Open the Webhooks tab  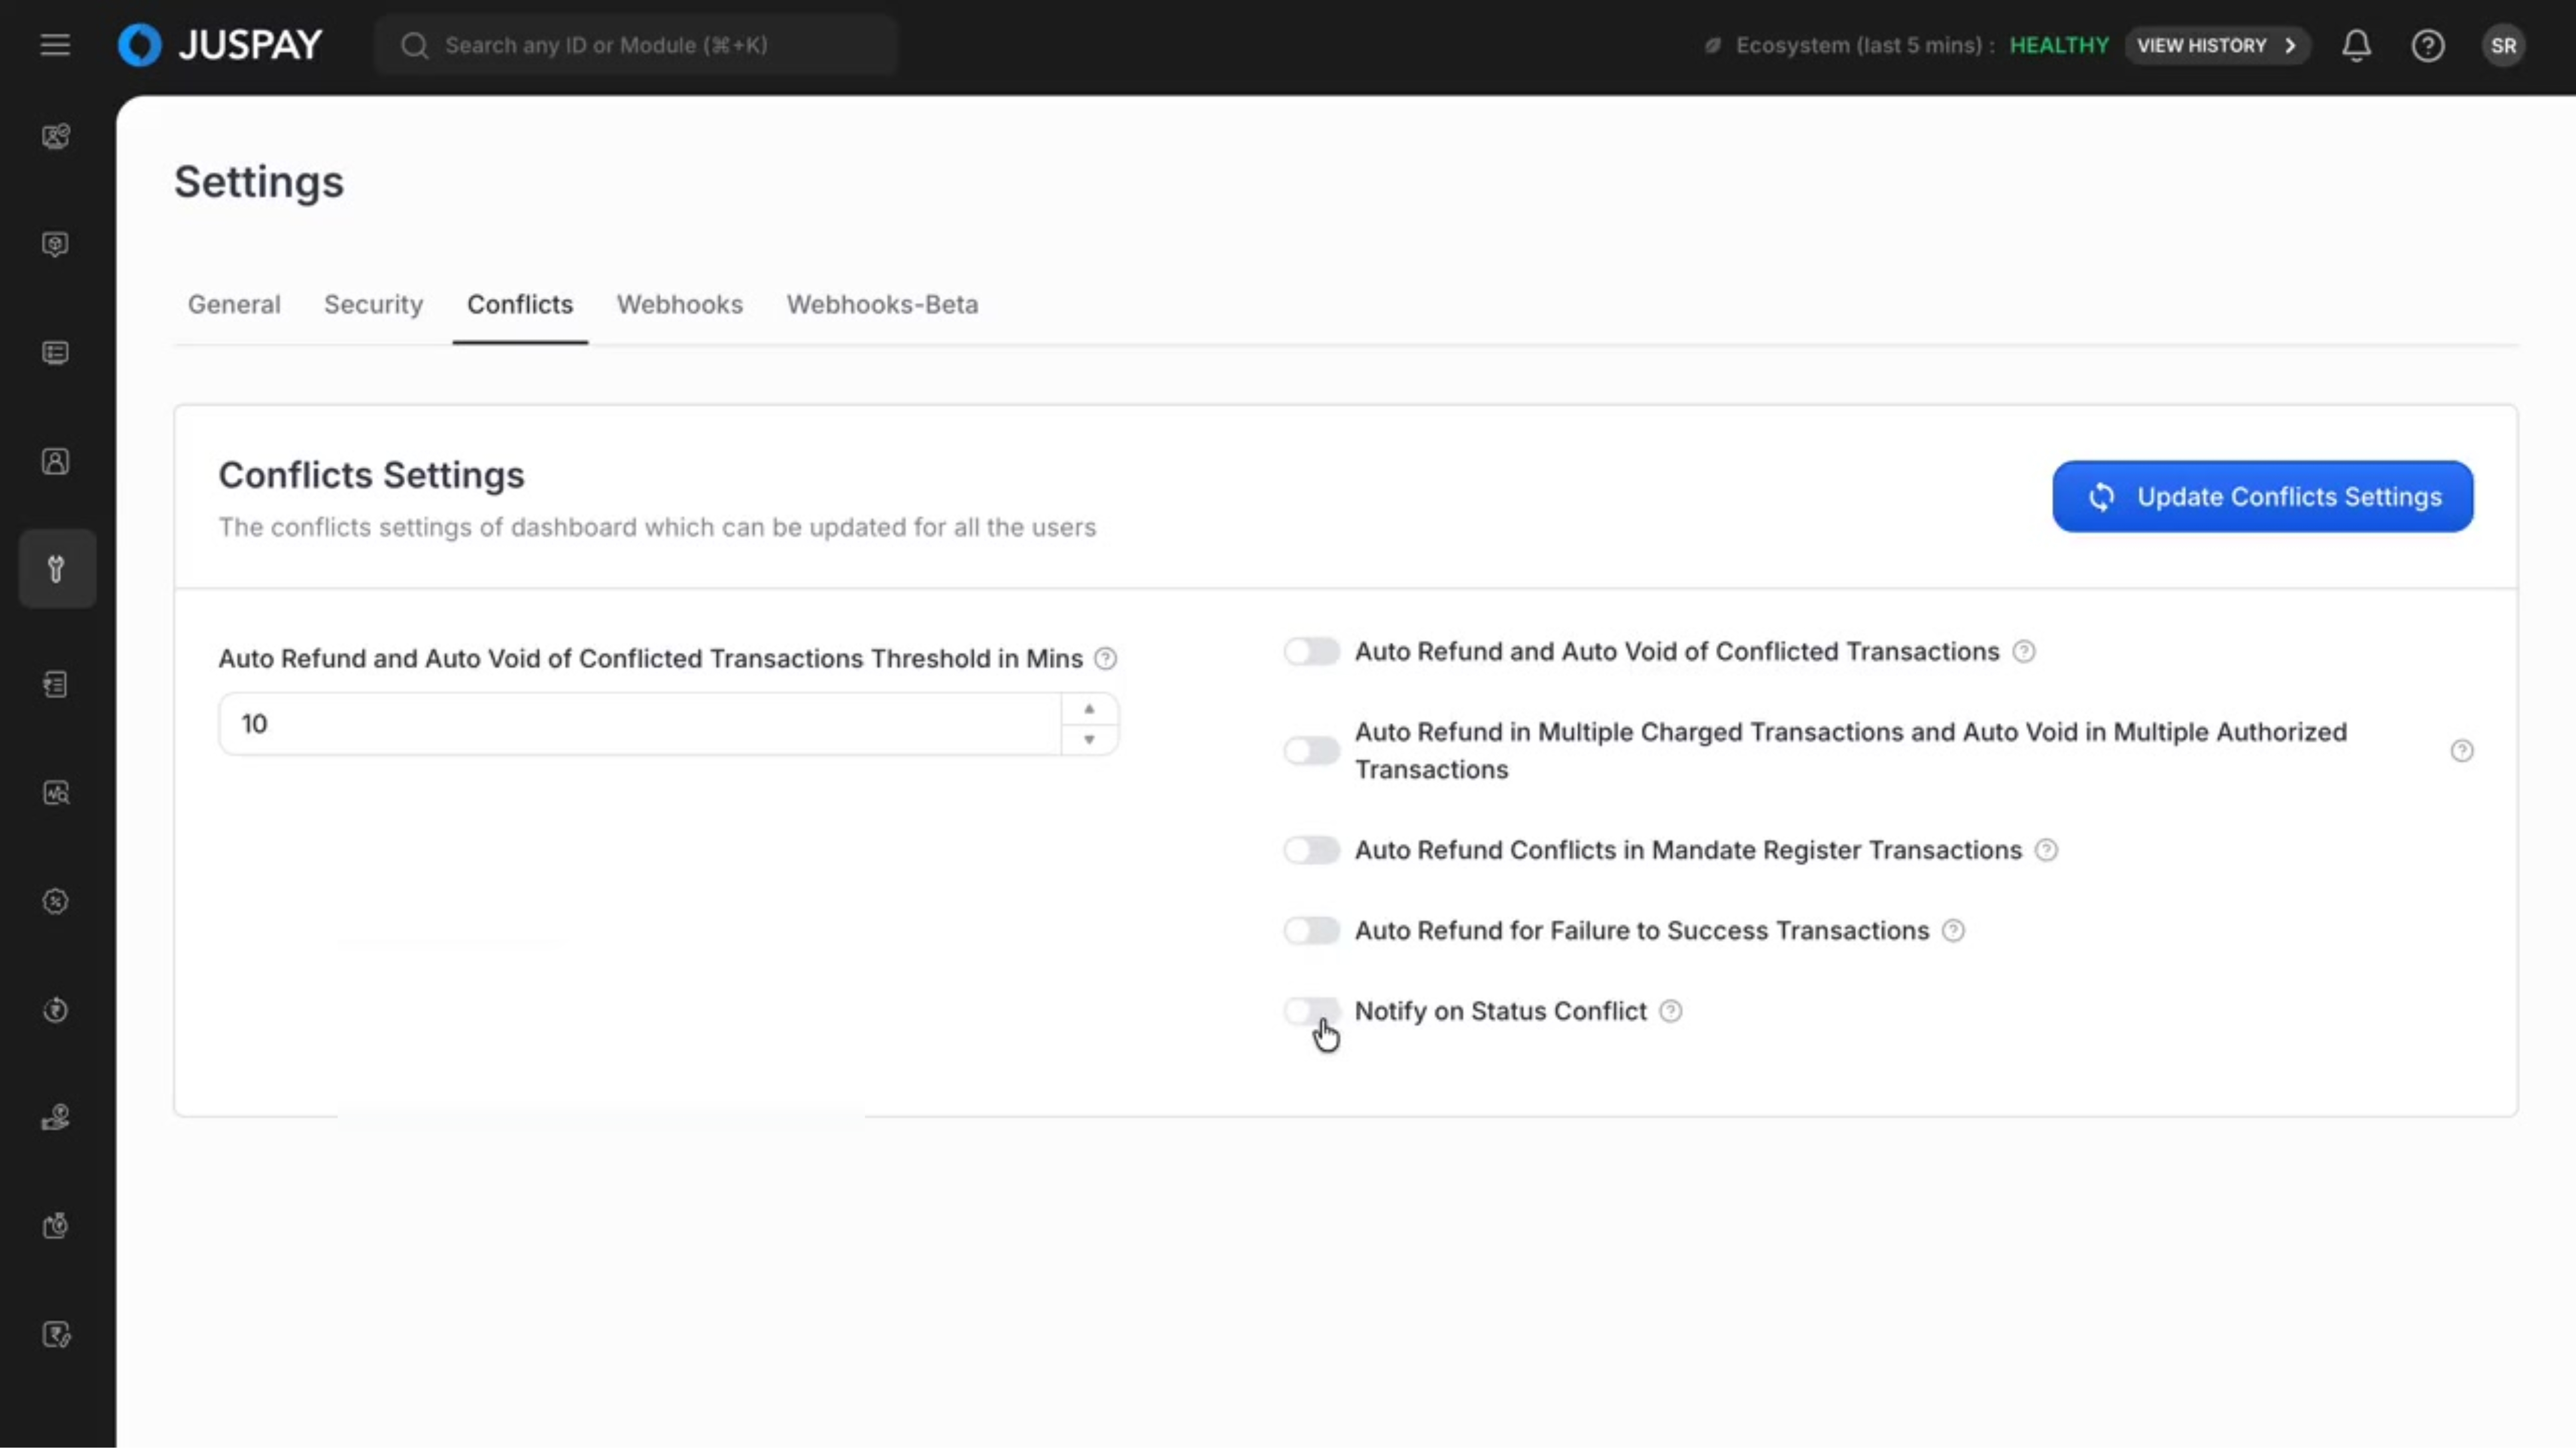679,304
